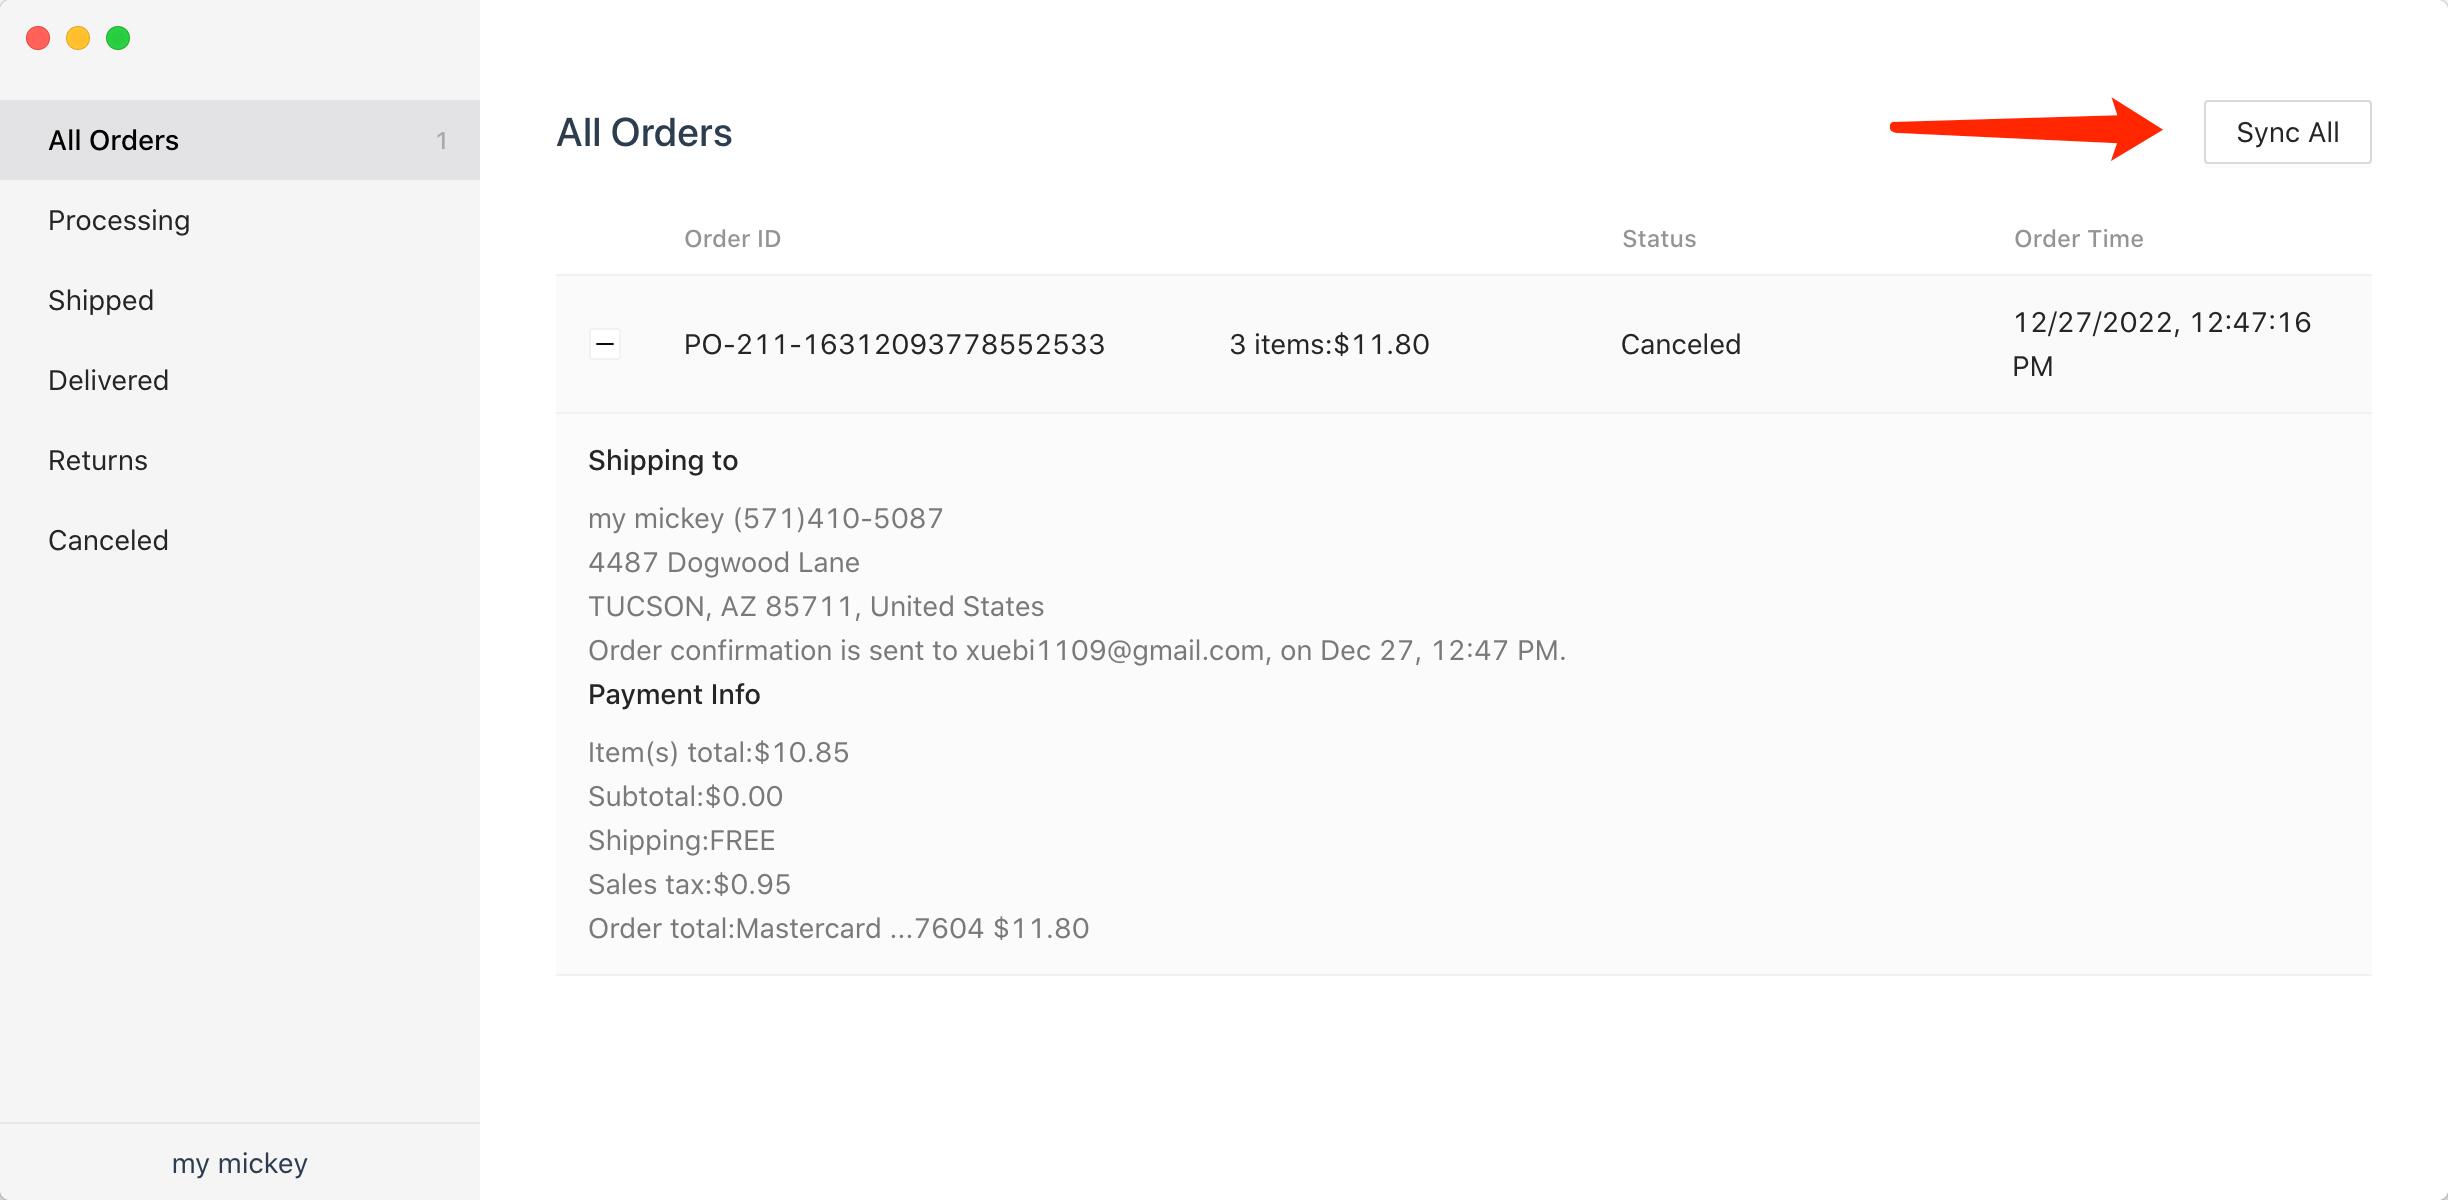The image size is (2448, 1200).
Task: Click the my mickey account label
Action: [240, 1163]
